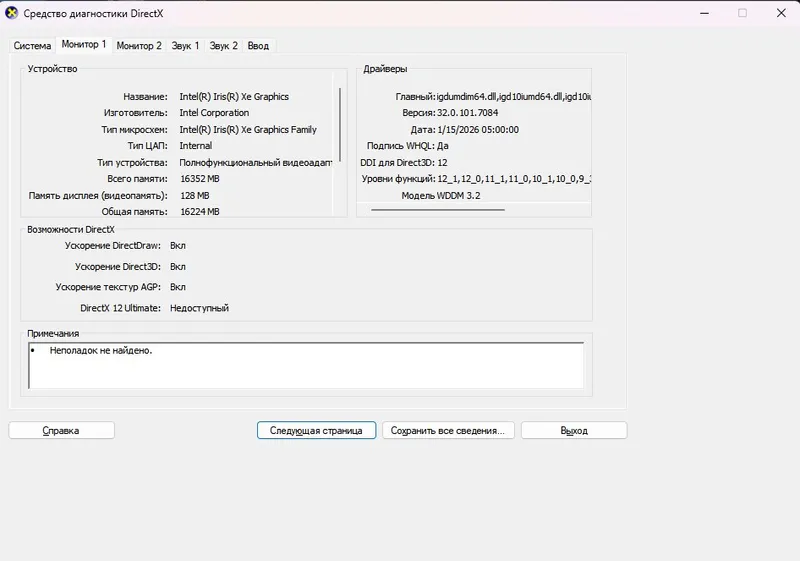Click inside the Примечания text box

(x=306, y=365)
